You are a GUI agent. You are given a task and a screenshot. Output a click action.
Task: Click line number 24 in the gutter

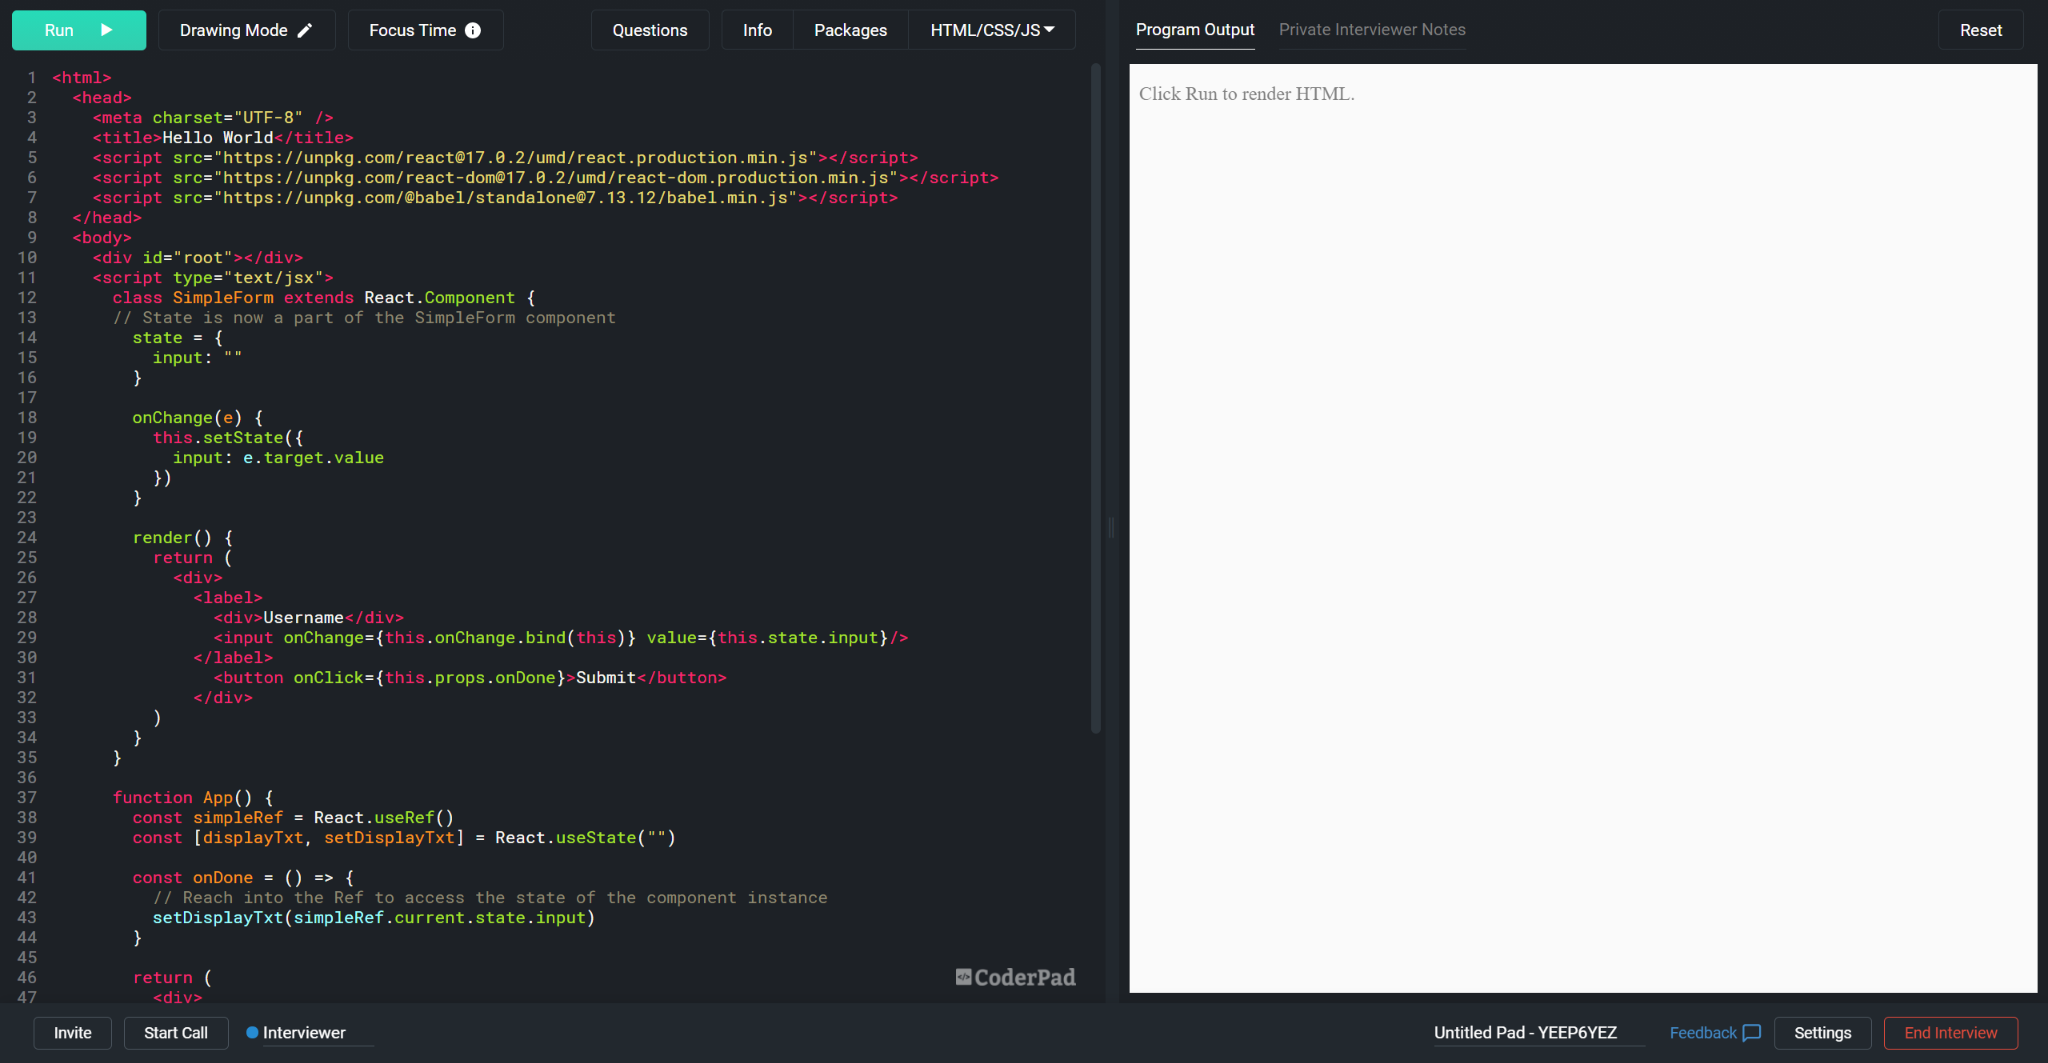coord(27,538)
